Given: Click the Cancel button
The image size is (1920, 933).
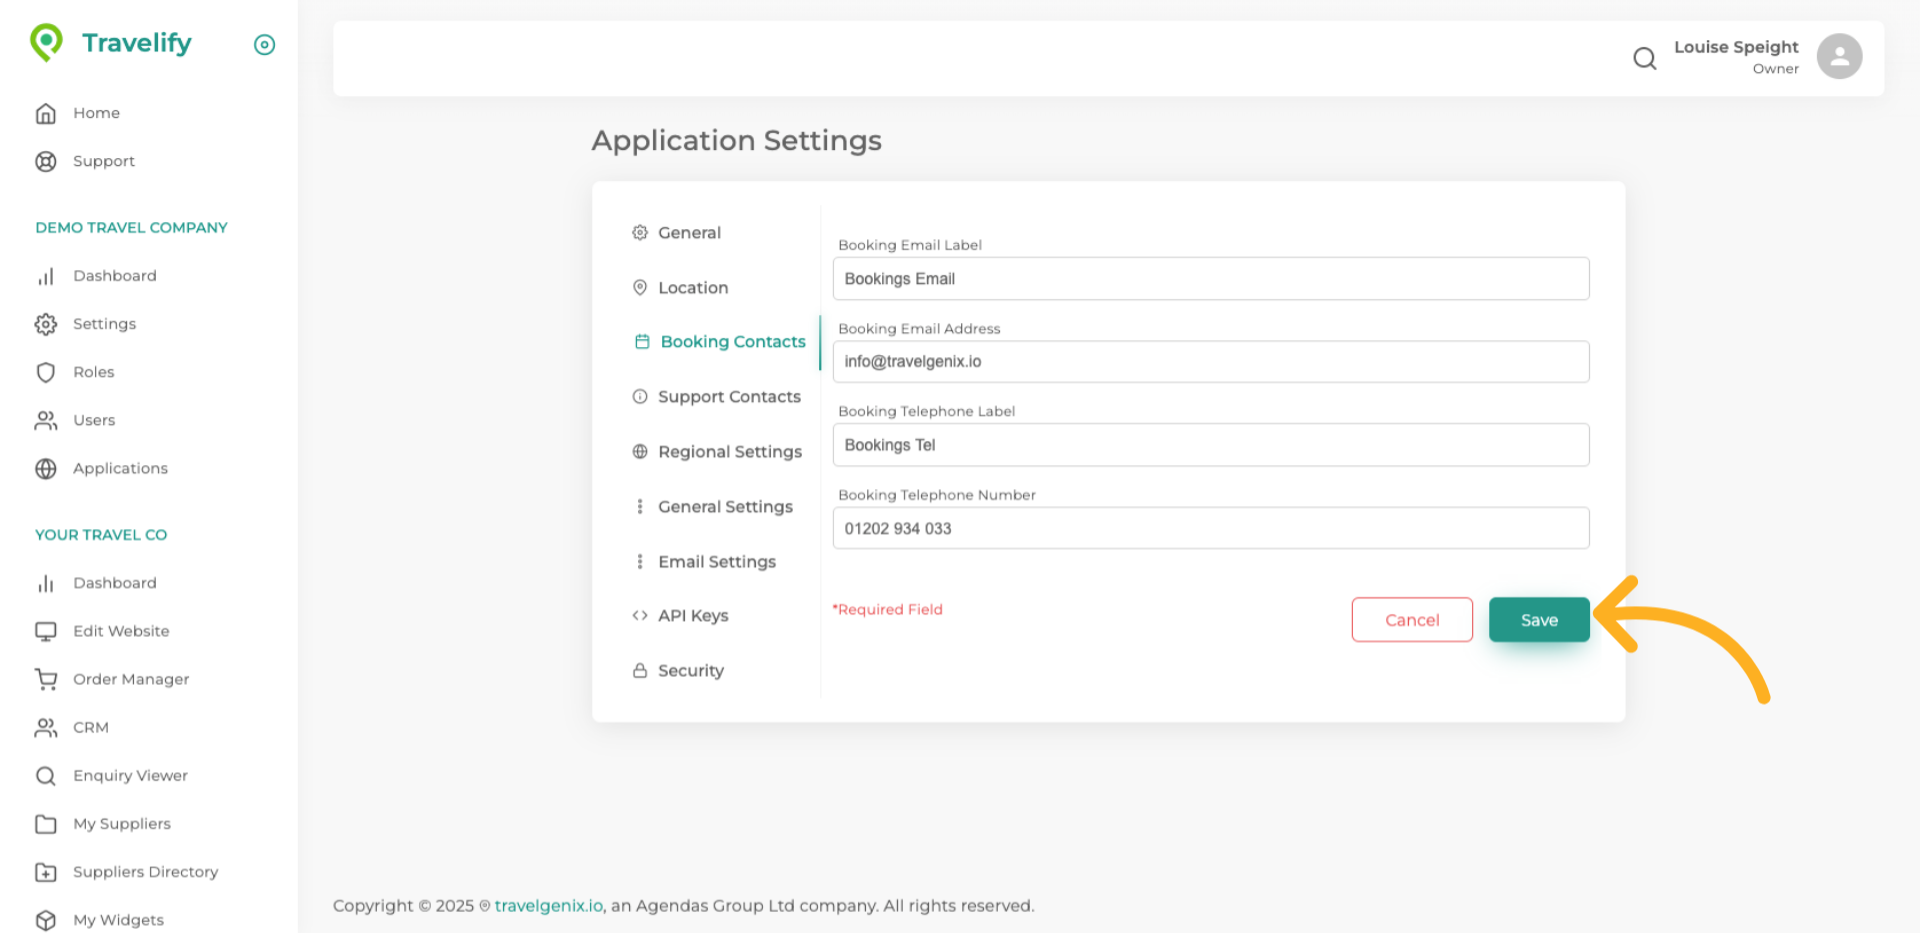Looking at the screenshot, I should tap(1411, 620).
